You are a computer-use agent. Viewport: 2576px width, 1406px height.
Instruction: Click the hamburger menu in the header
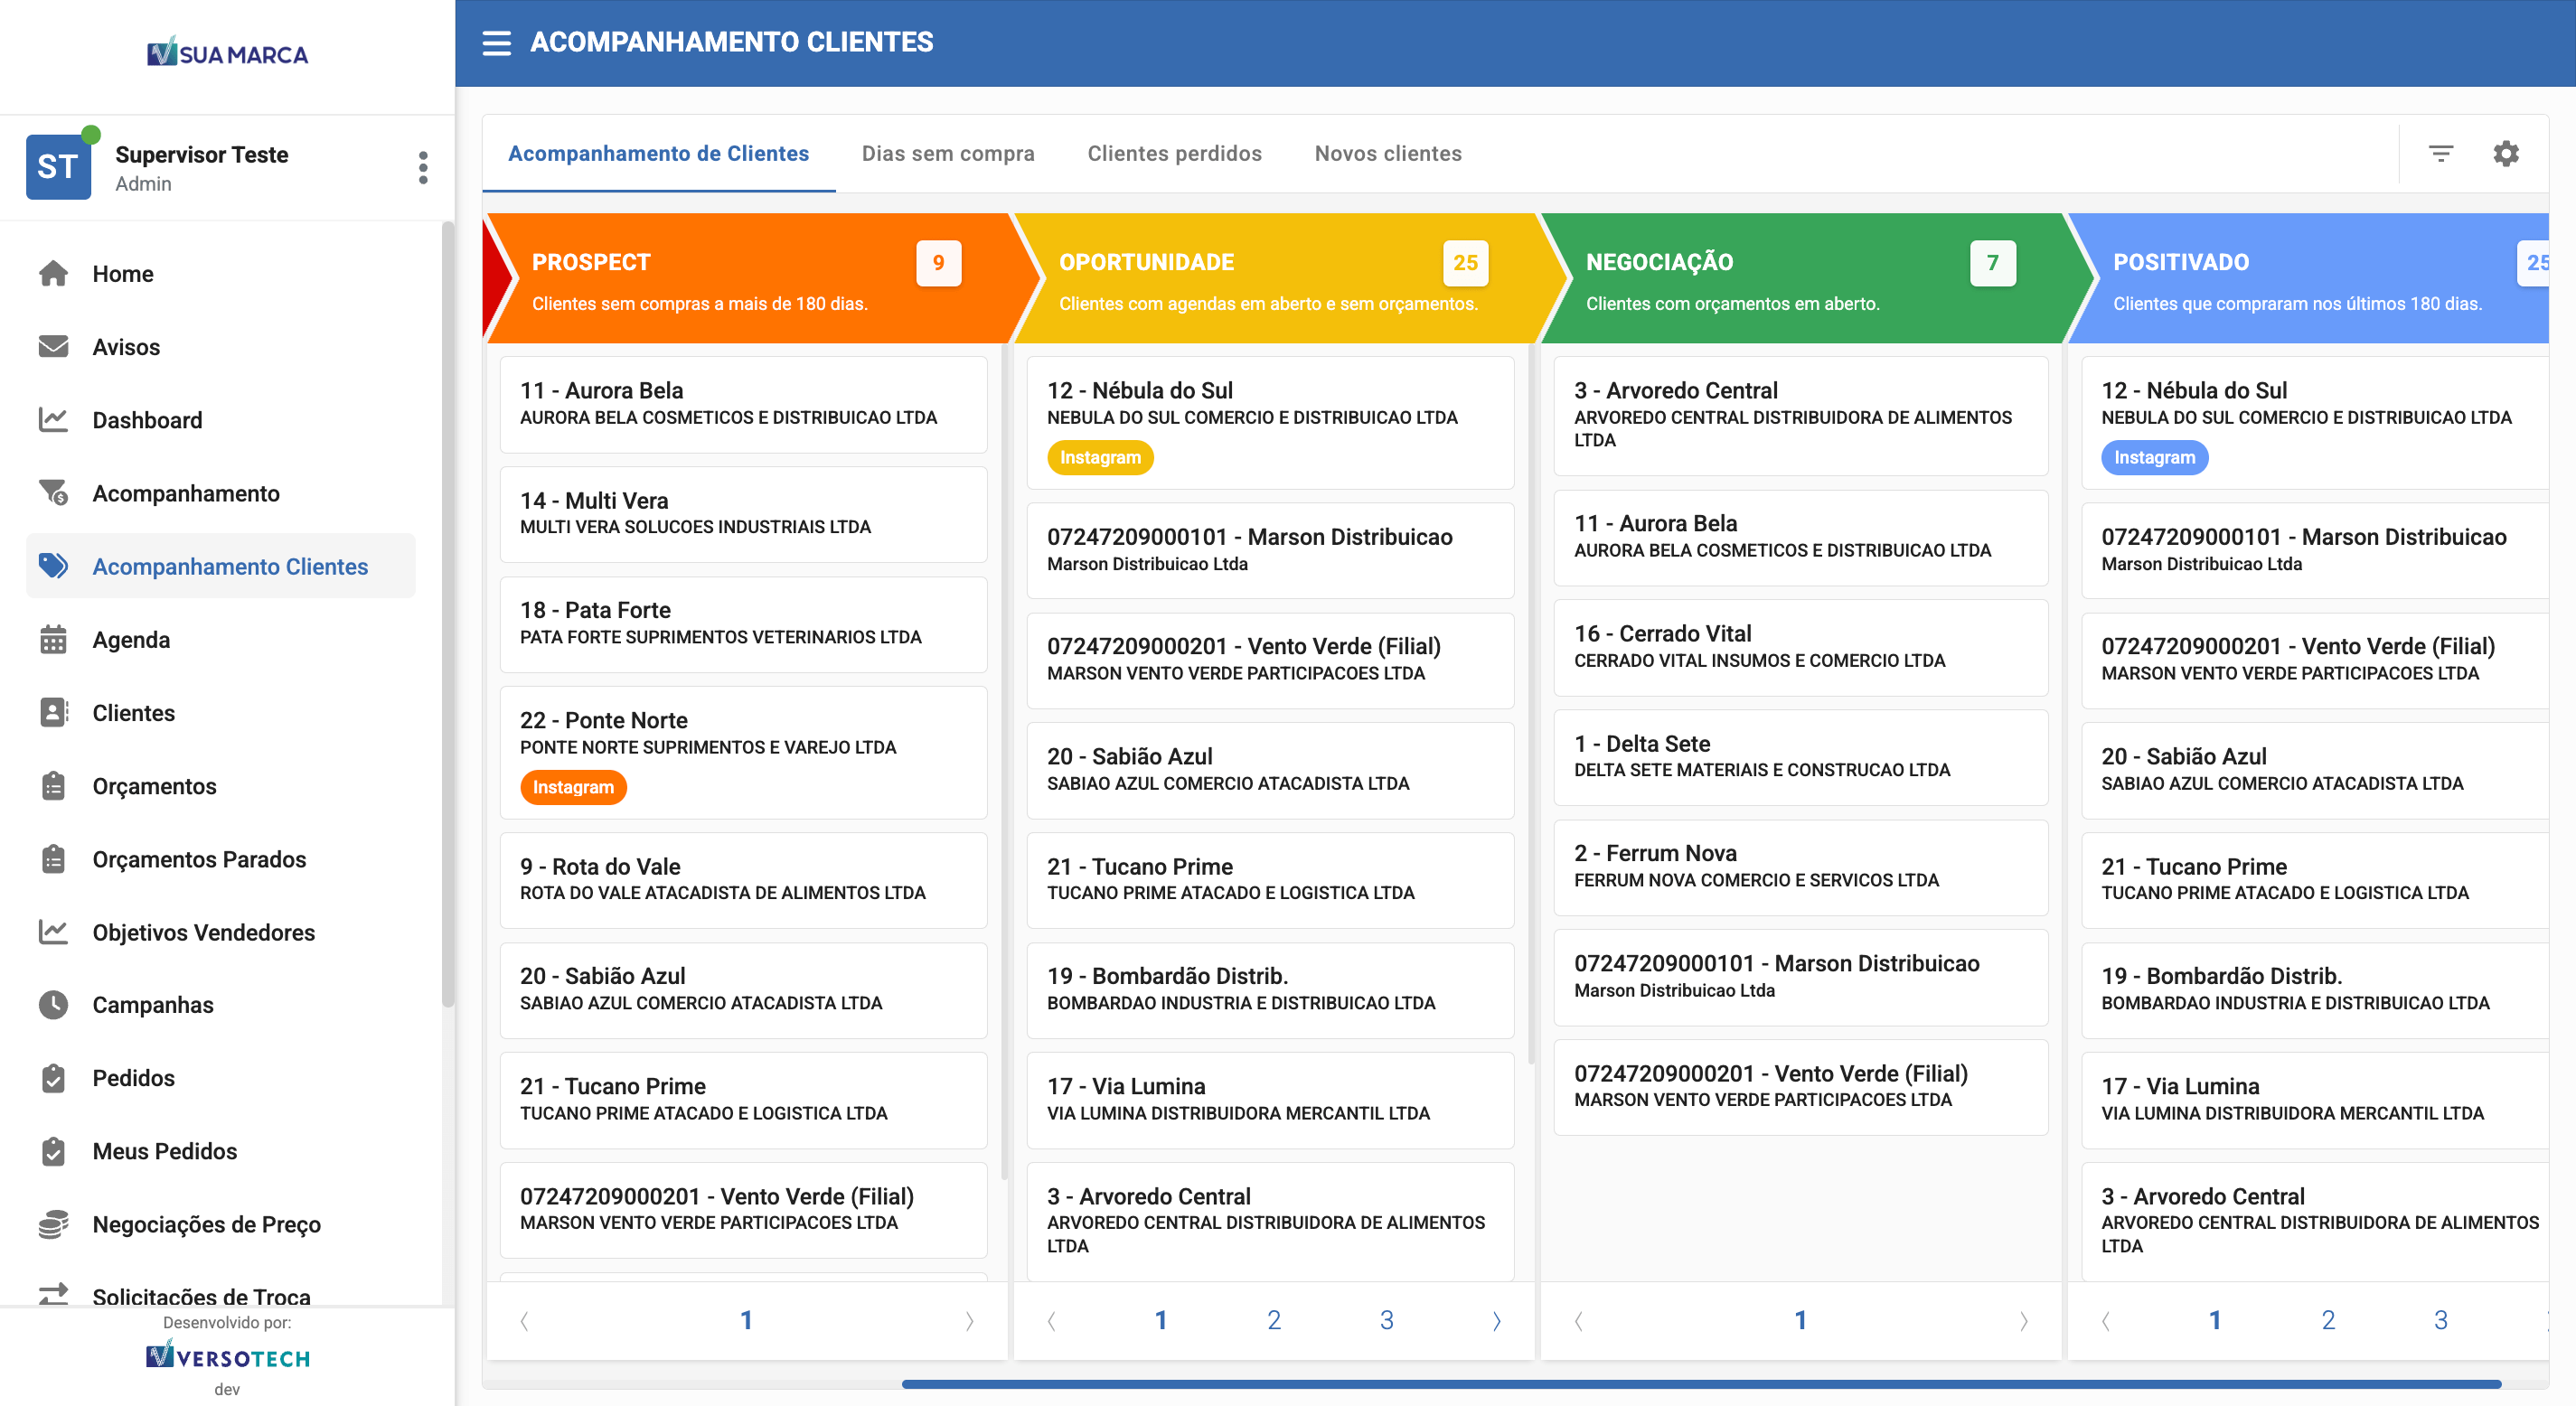[497, 43]
